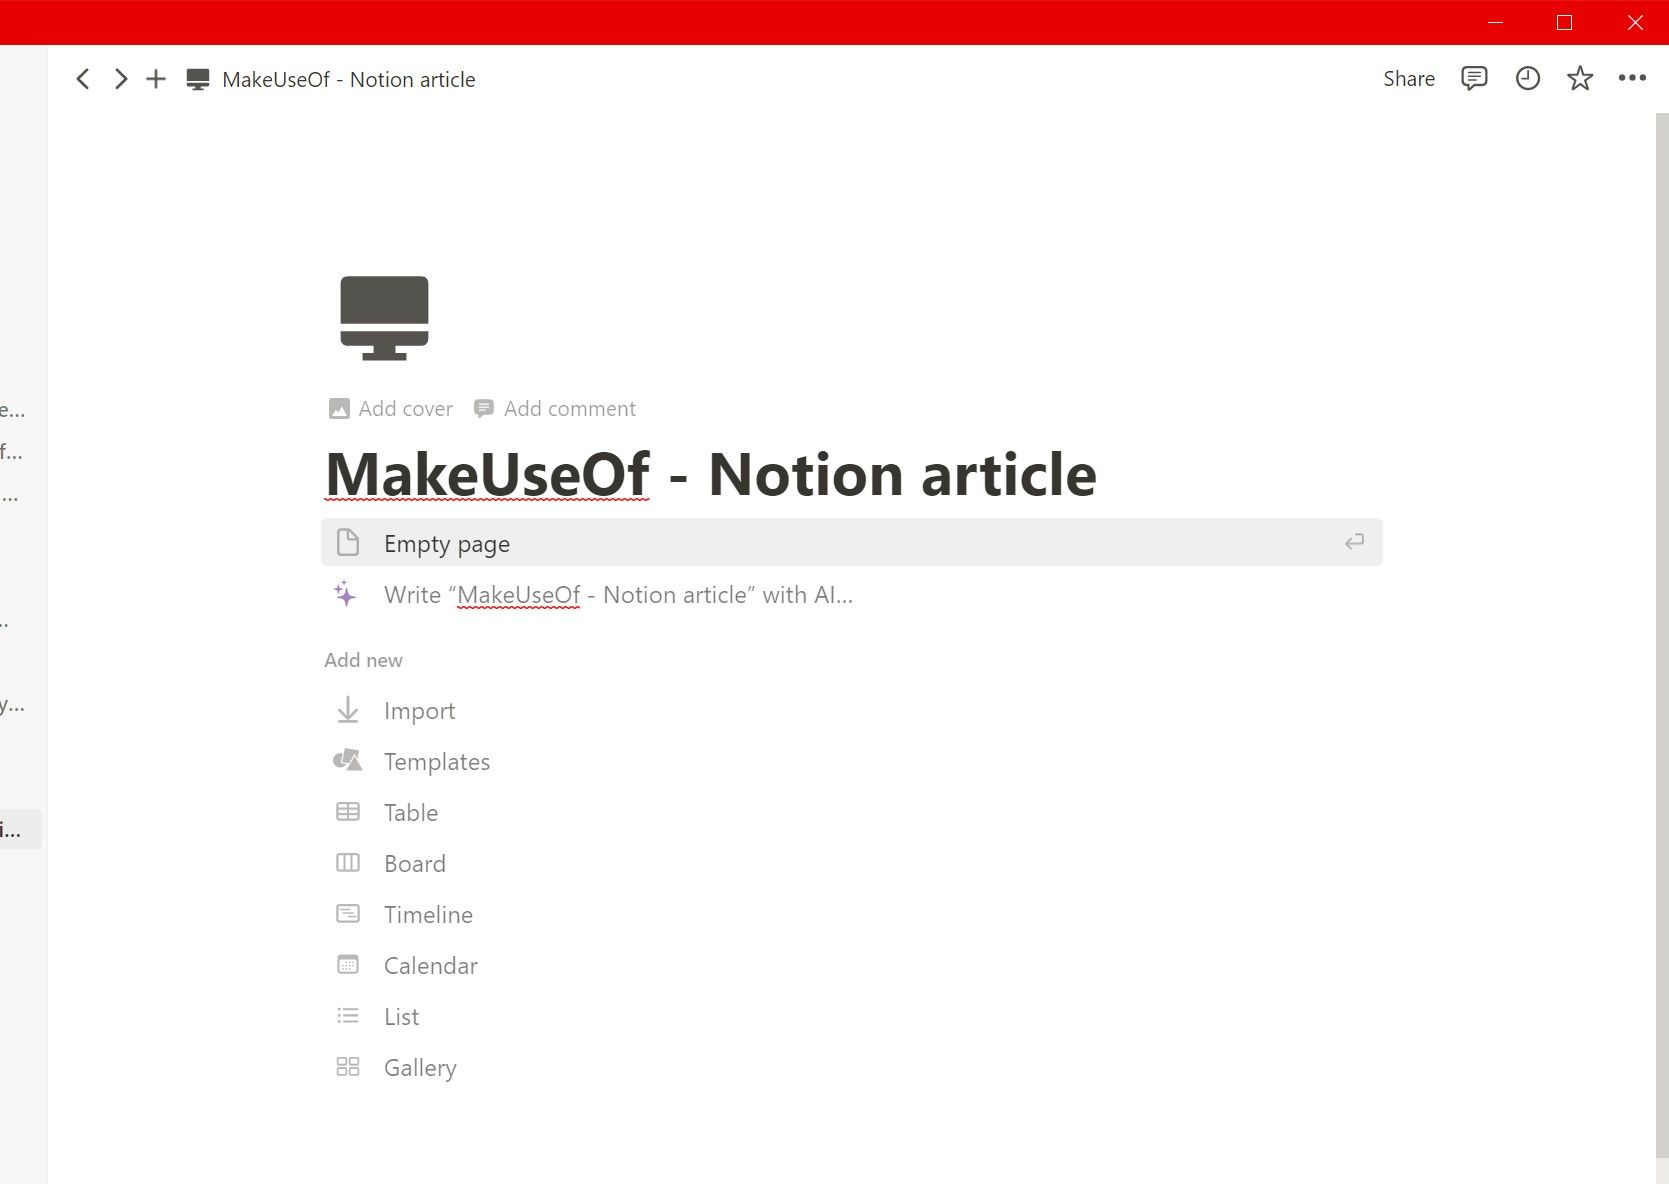The height and width of the screenshot is (1184, 1669).
Task: Click the monitor page icon to change it
Action: coord(384,318)
